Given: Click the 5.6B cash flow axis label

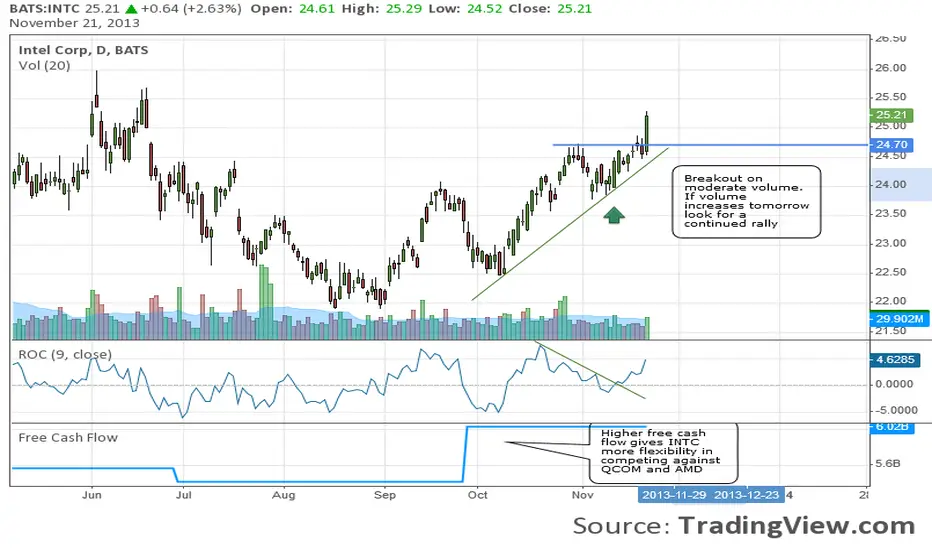Looking at the screenshot, I should [887, 463].
